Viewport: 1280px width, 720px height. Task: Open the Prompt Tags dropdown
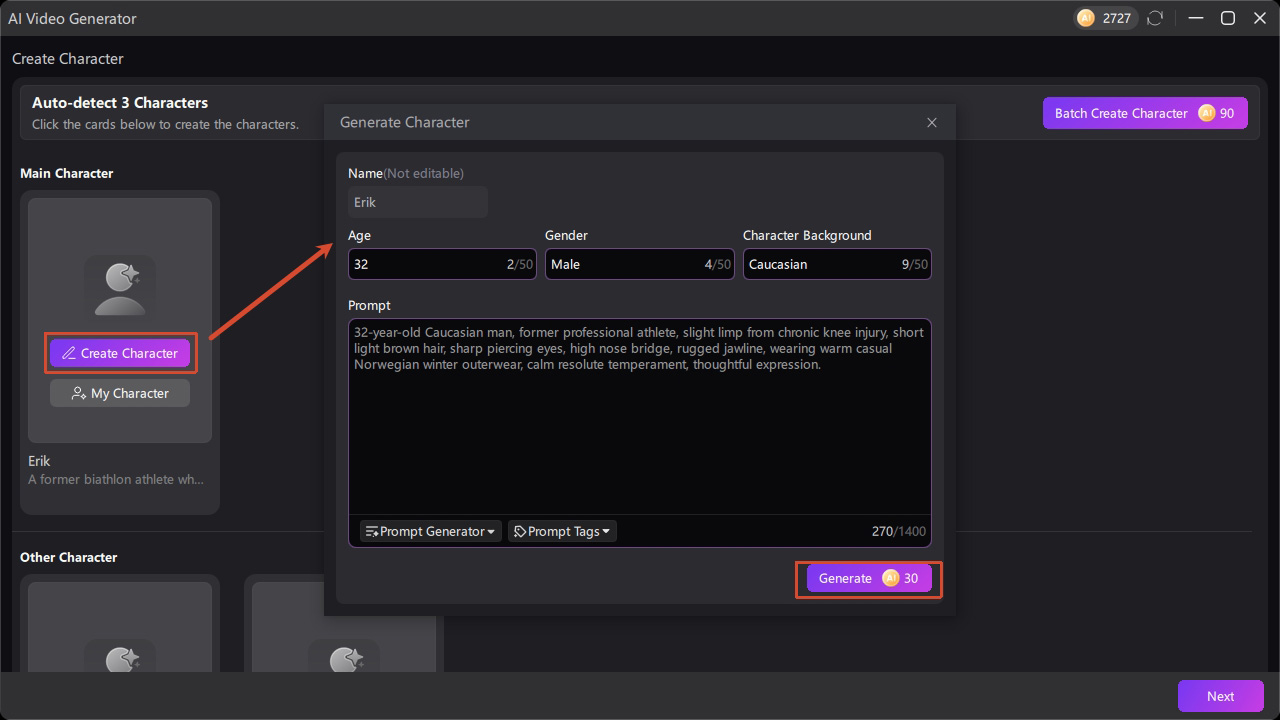562,531
